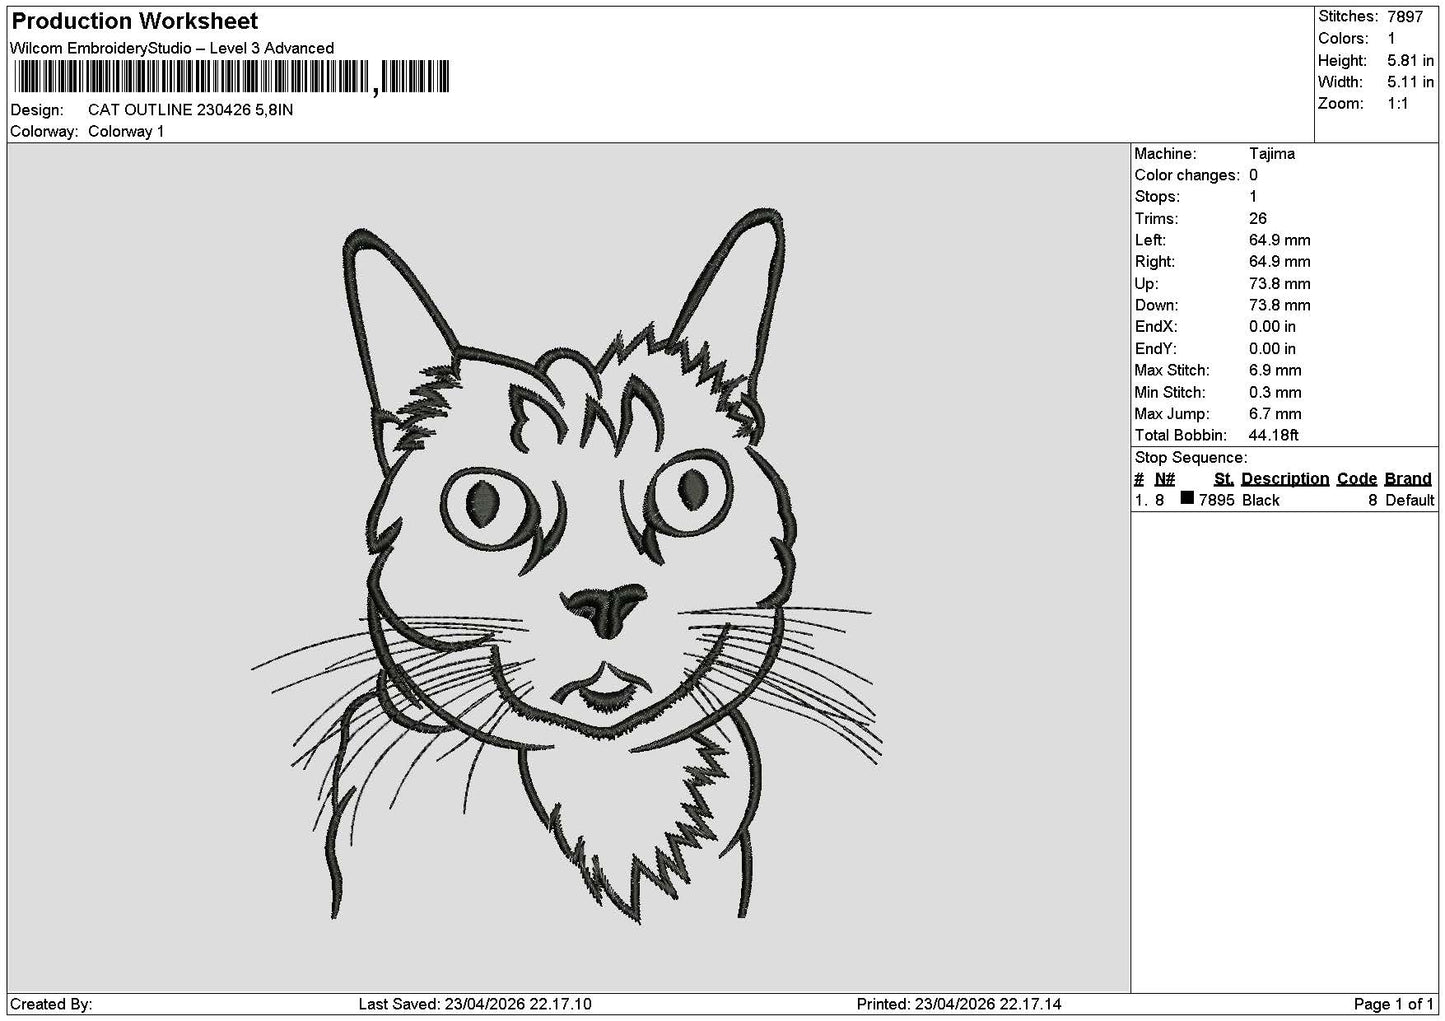Select the Up value "73.8 mm"
Image resolution: width=1445 pixels, height=1021 pixels.
coord(1280,284)
